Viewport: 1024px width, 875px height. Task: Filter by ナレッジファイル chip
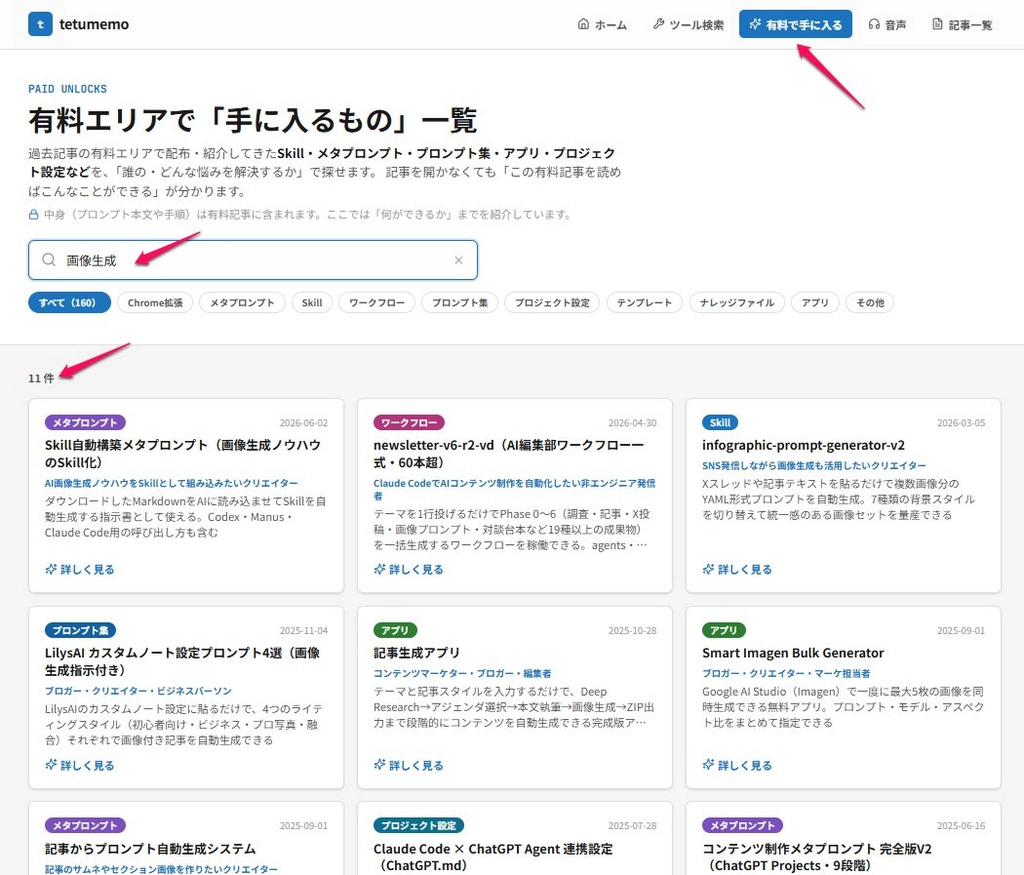click(x=737, y=302)
